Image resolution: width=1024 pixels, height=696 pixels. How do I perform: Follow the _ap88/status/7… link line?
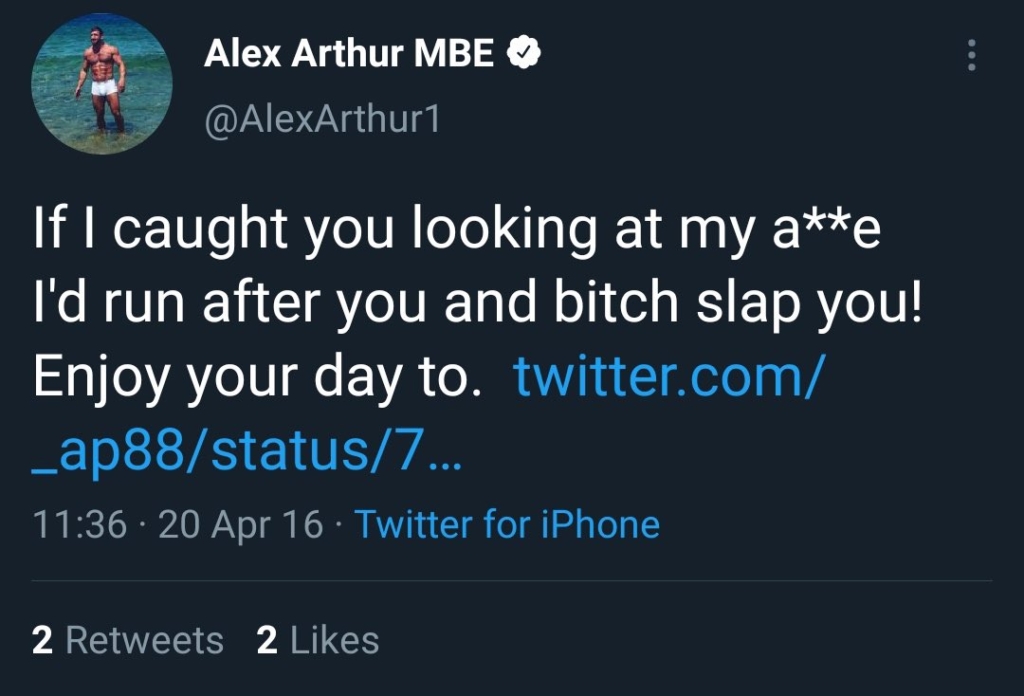(247, 451)
